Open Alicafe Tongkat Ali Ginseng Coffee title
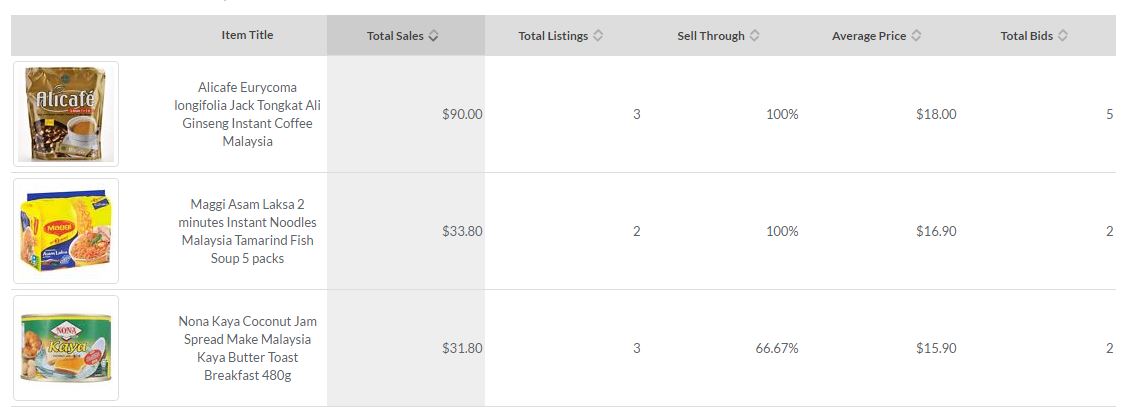The width and height of the screenshot is (1137, 407). coord(247,114)
